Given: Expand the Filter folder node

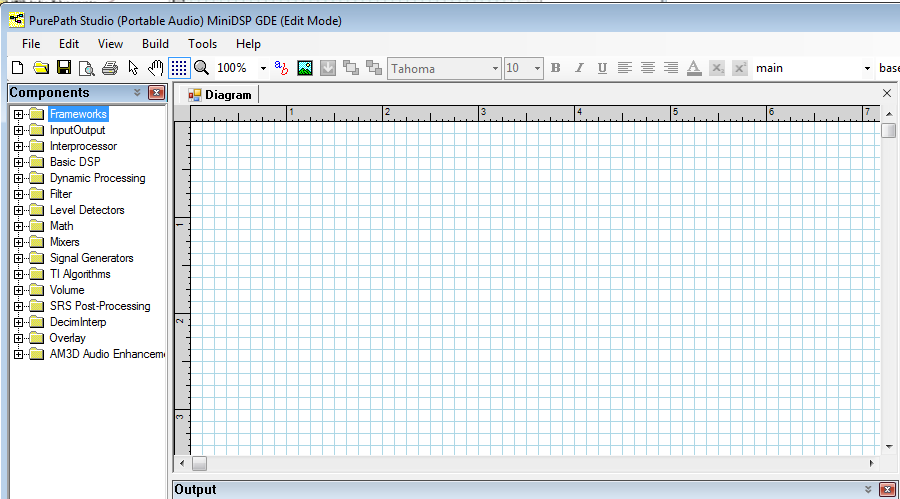Looking at the screenshot, I should tap(18, 194).
